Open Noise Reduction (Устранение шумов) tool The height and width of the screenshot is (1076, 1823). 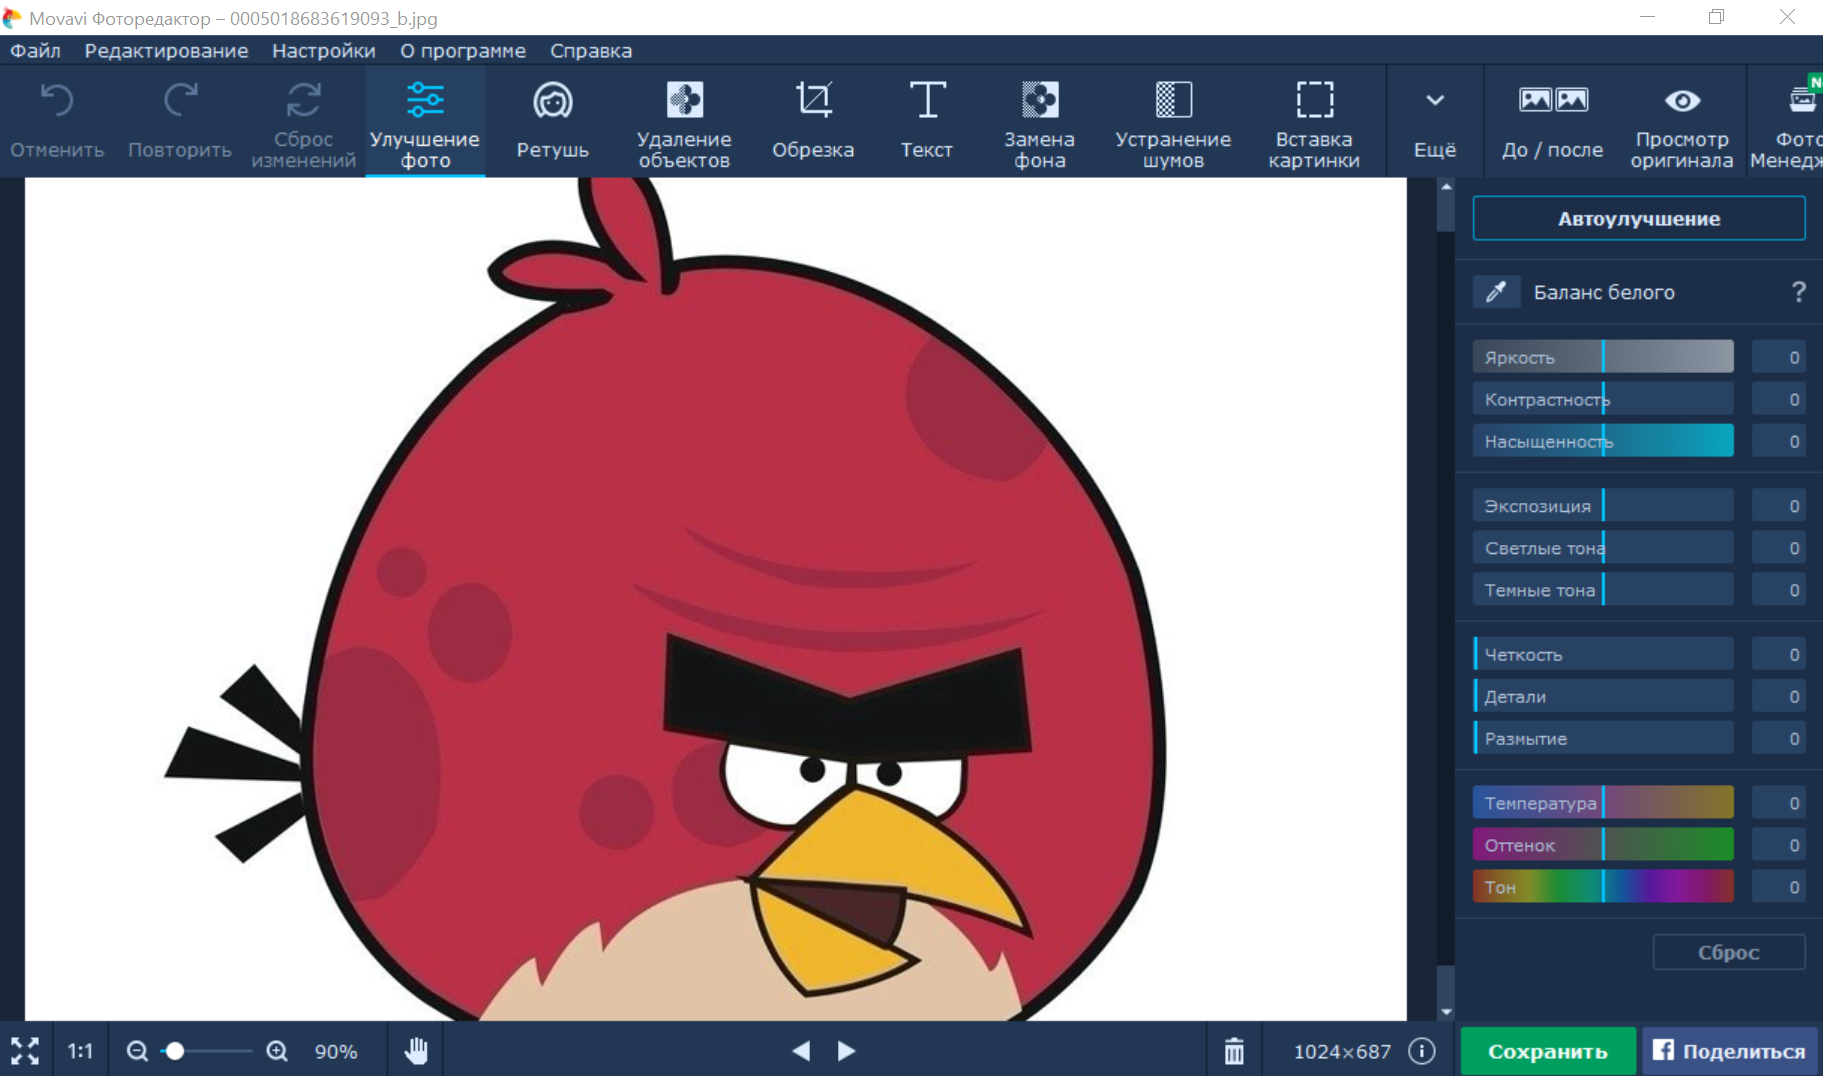[1172, 121]
